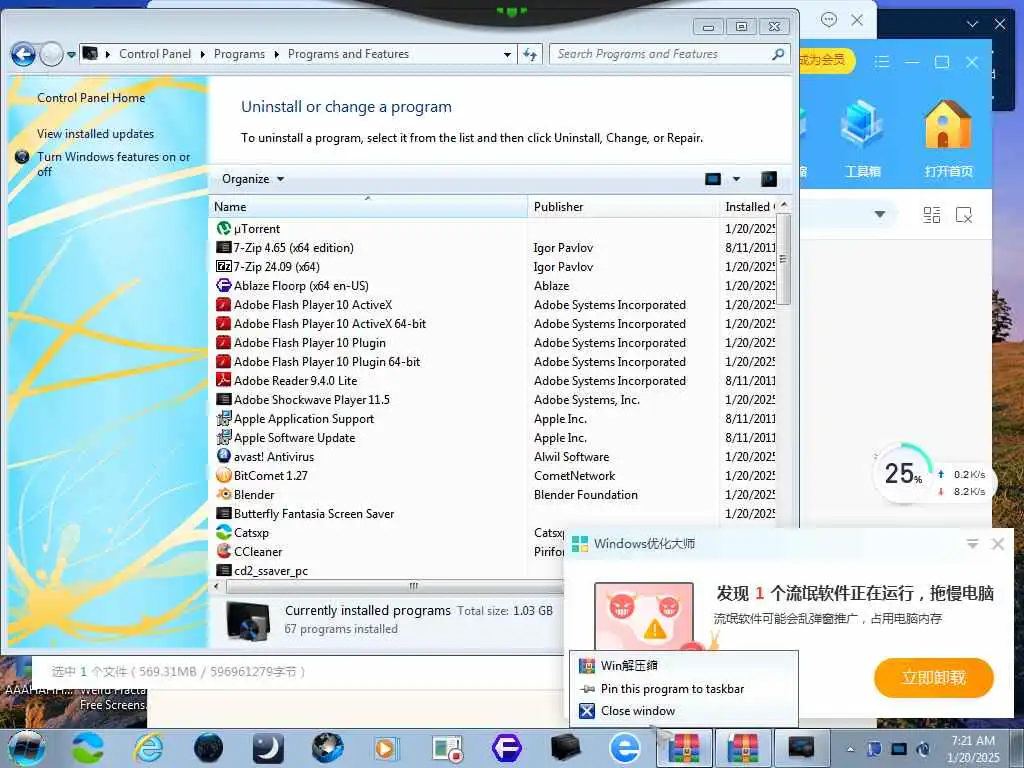Expand the view options dropdown arrow
Screen dimensions: 1024x768
coord(737,179)
